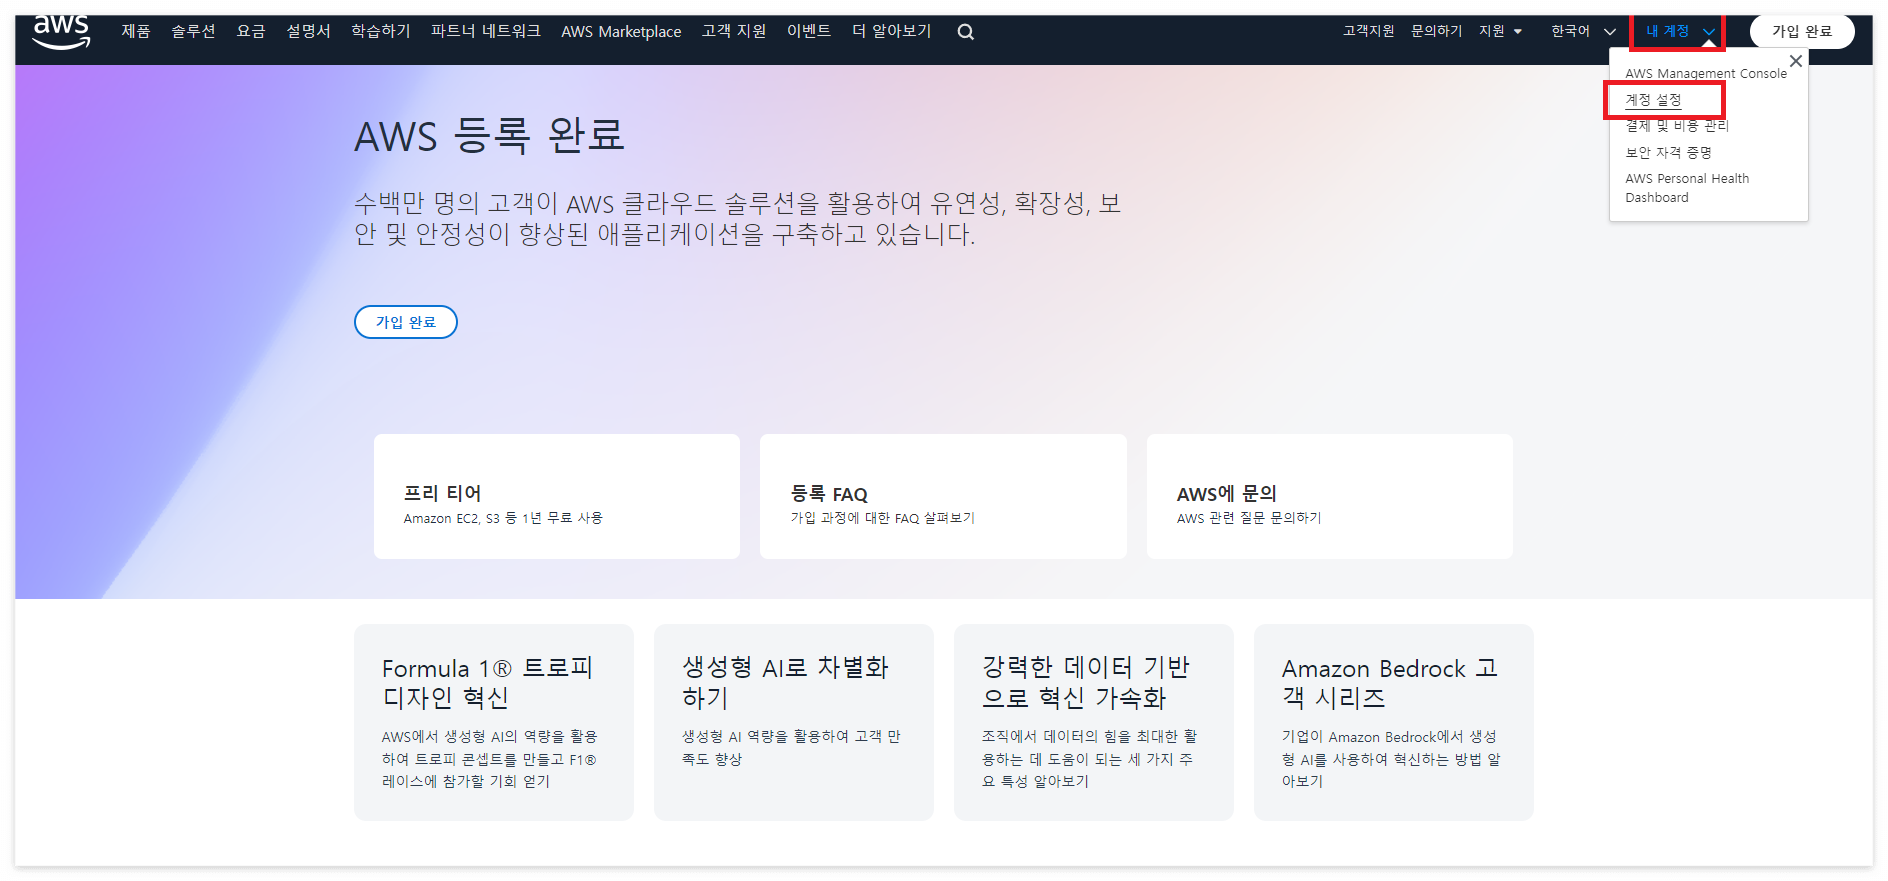This screenshot has width=1888, height=881.
Task: Open the 프리 티어 card
Action: pyautogui.click(x=557, y=496)
